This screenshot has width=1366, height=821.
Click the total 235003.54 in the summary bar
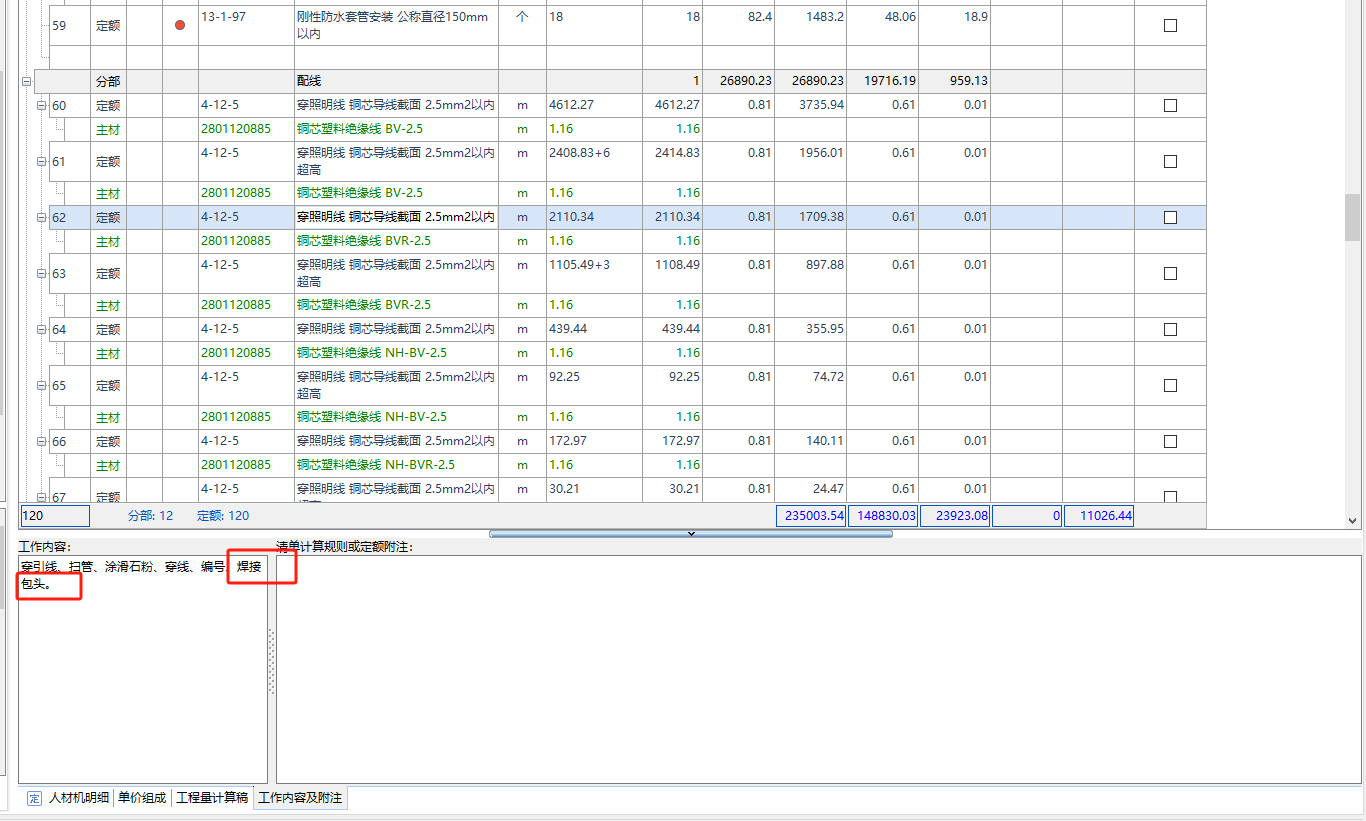tap(811, 516)
